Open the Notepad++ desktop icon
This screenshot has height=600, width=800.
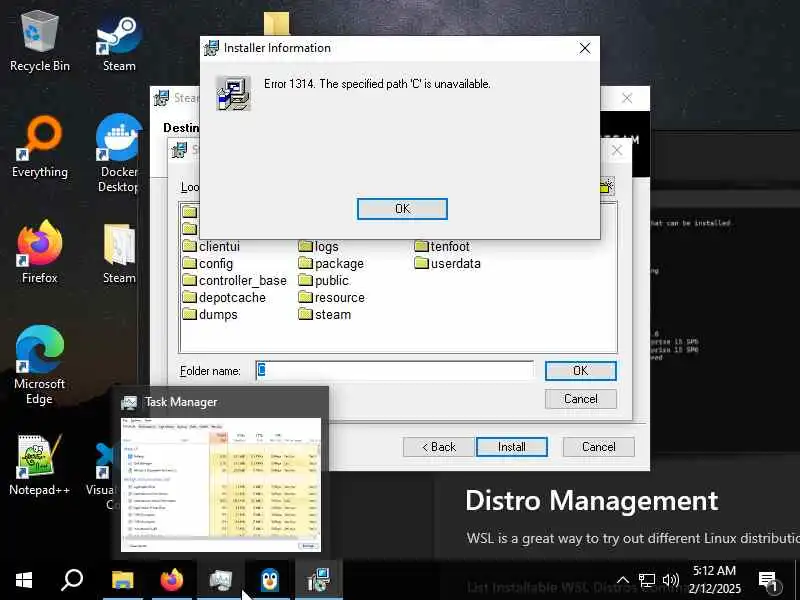coord(39,465)
